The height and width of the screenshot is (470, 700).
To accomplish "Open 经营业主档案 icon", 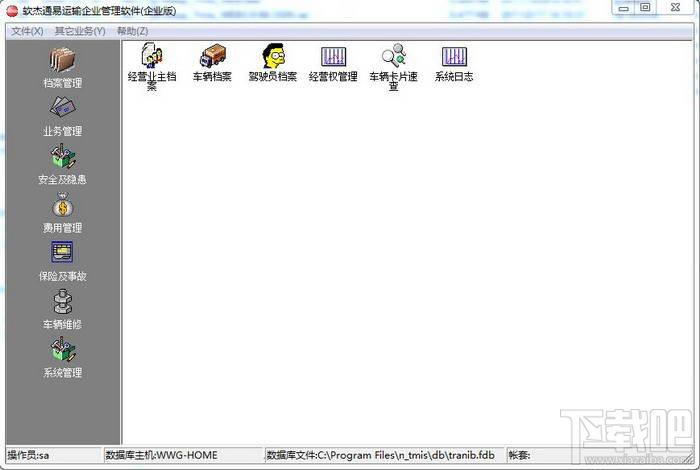I will (x=152, y=67).
